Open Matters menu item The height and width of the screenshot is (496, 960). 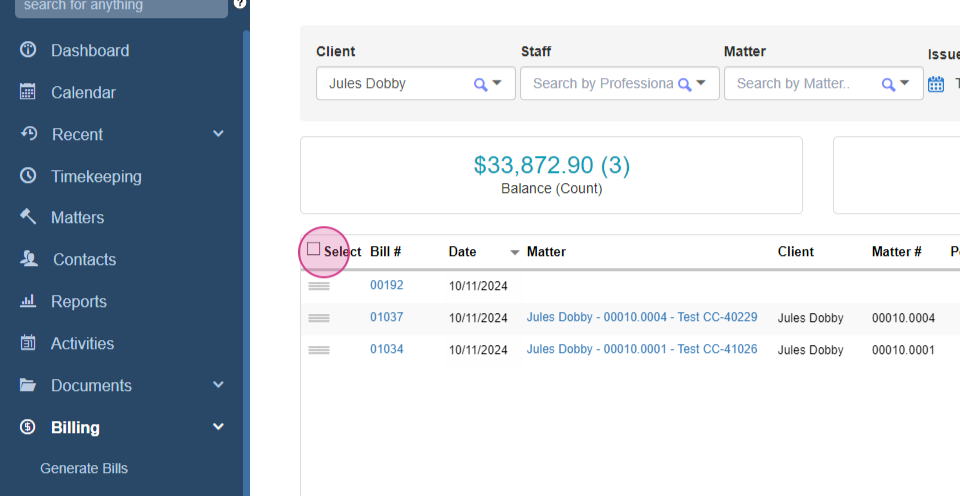77,217
